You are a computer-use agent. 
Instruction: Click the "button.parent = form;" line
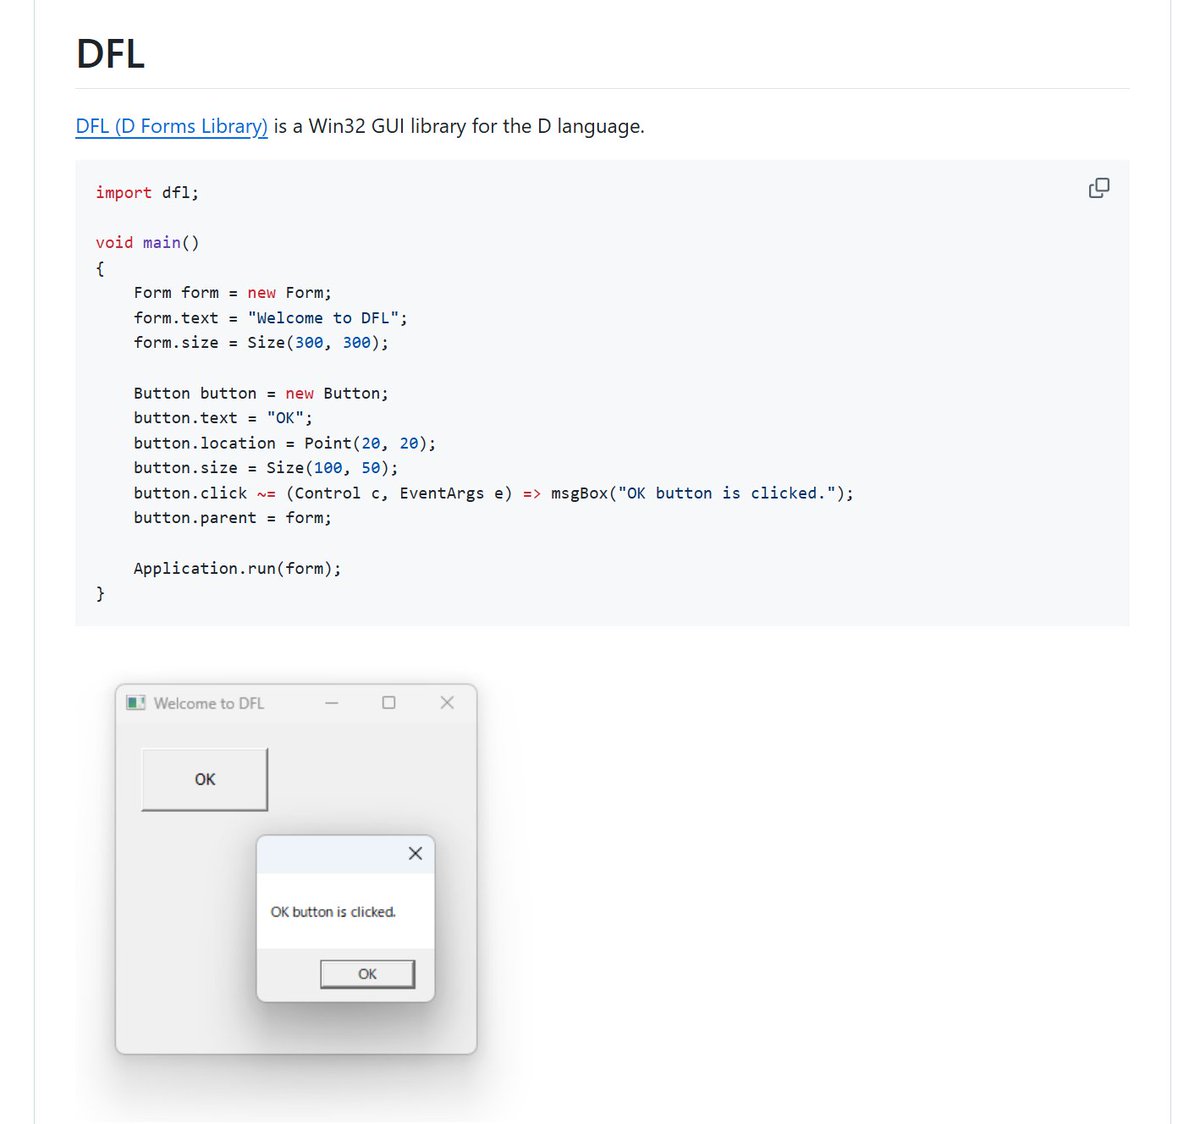pos(233,518)
